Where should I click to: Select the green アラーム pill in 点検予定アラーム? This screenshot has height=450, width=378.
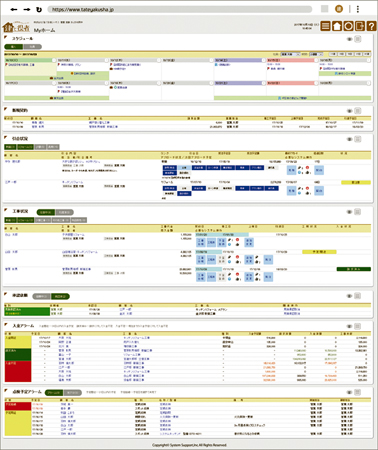click(x=54, y=393)
